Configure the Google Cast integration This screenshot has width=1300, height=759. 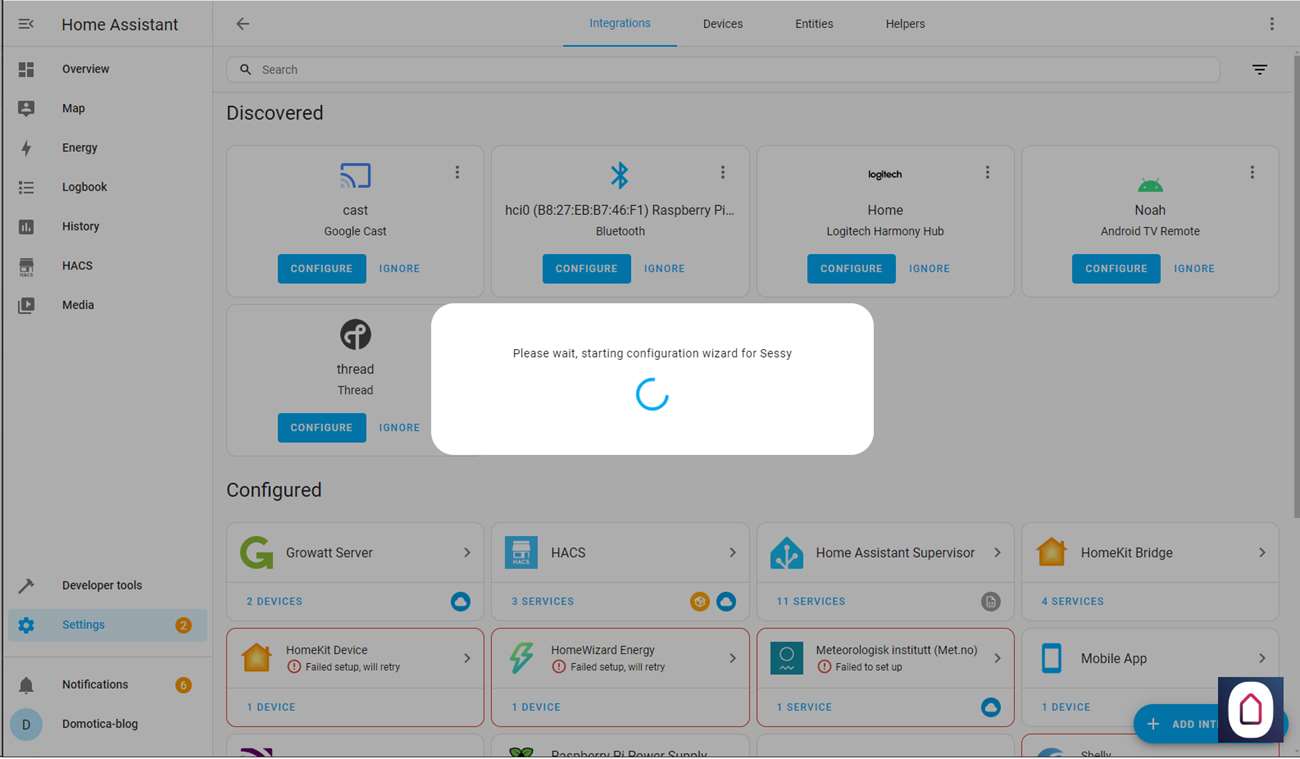[x=322, y=269]
